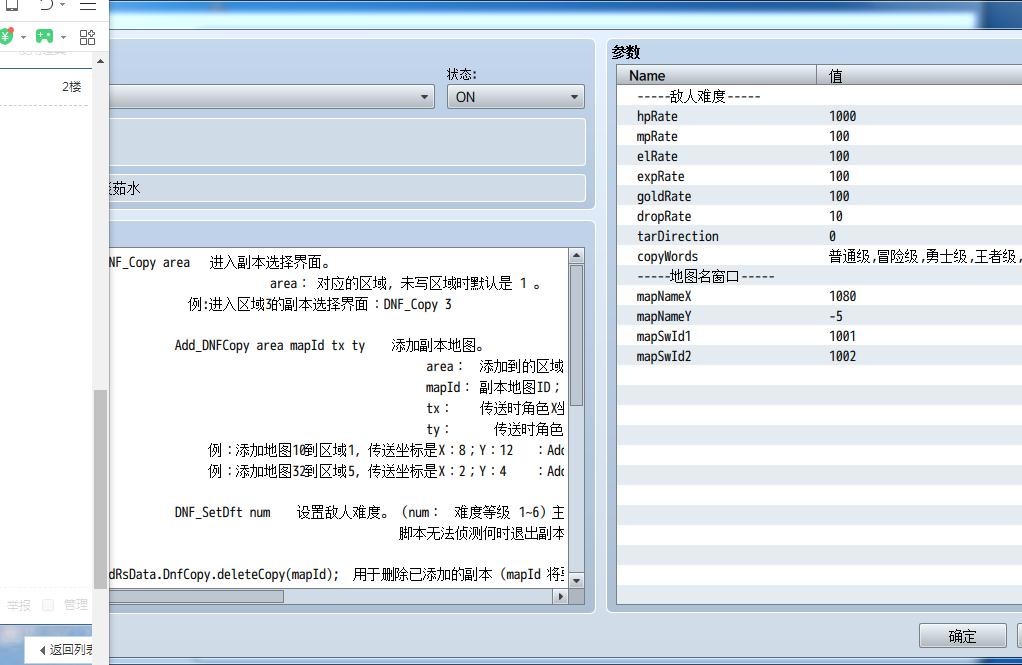The height and width of the screenshot is (665, 1022).
Task: Select the dropRate value 10
Action: click(x=836, y=216)
